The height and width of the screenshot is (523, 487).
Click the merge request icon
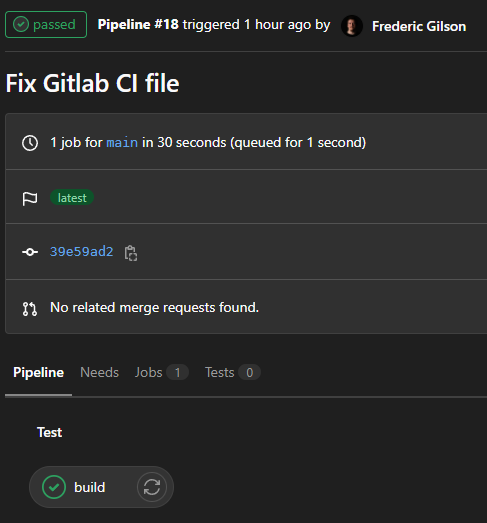30,309
